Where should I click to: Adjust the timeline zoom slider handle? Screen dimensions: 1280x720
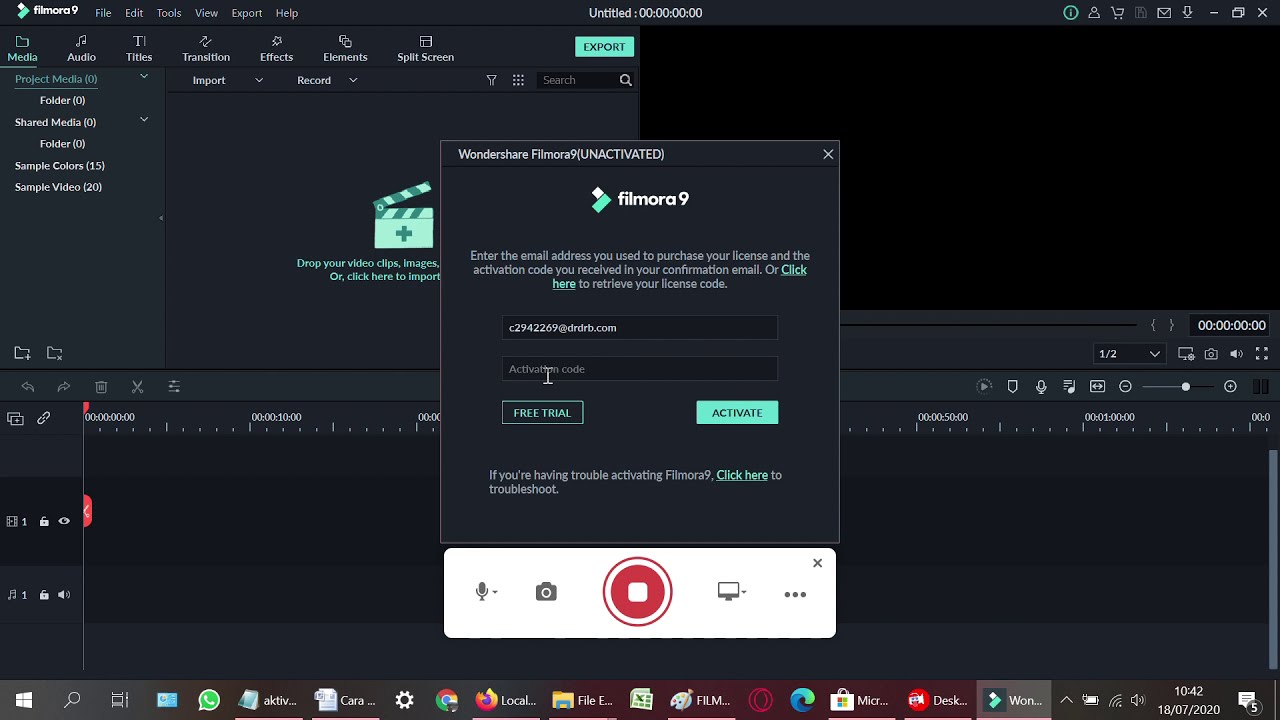pyautogui.click(x=1185, y=387)
